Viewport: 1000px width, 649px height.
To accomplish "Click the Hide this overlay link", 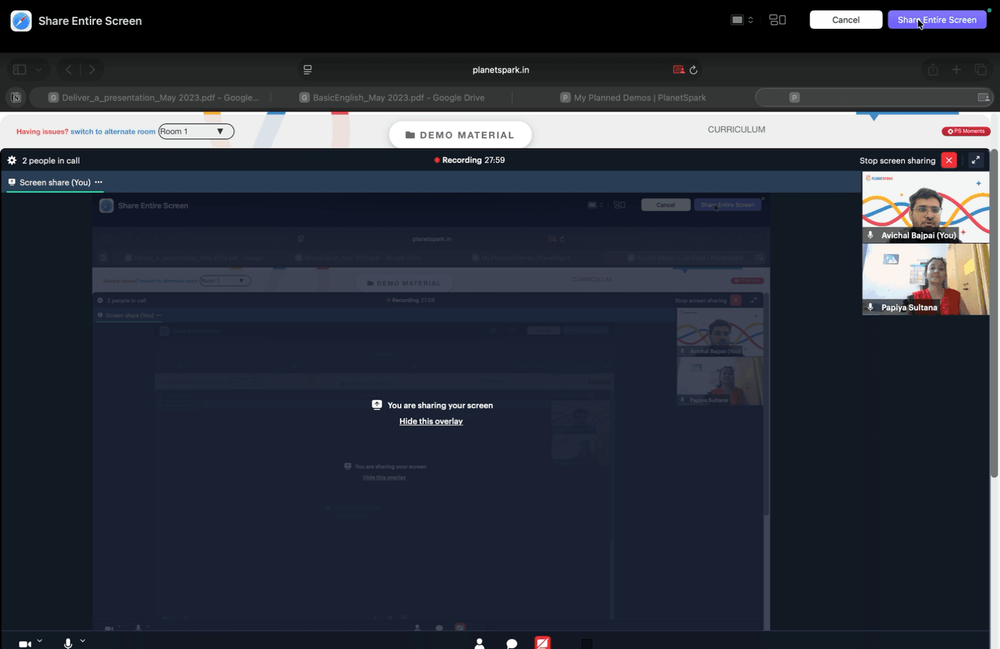I will 431,421.
